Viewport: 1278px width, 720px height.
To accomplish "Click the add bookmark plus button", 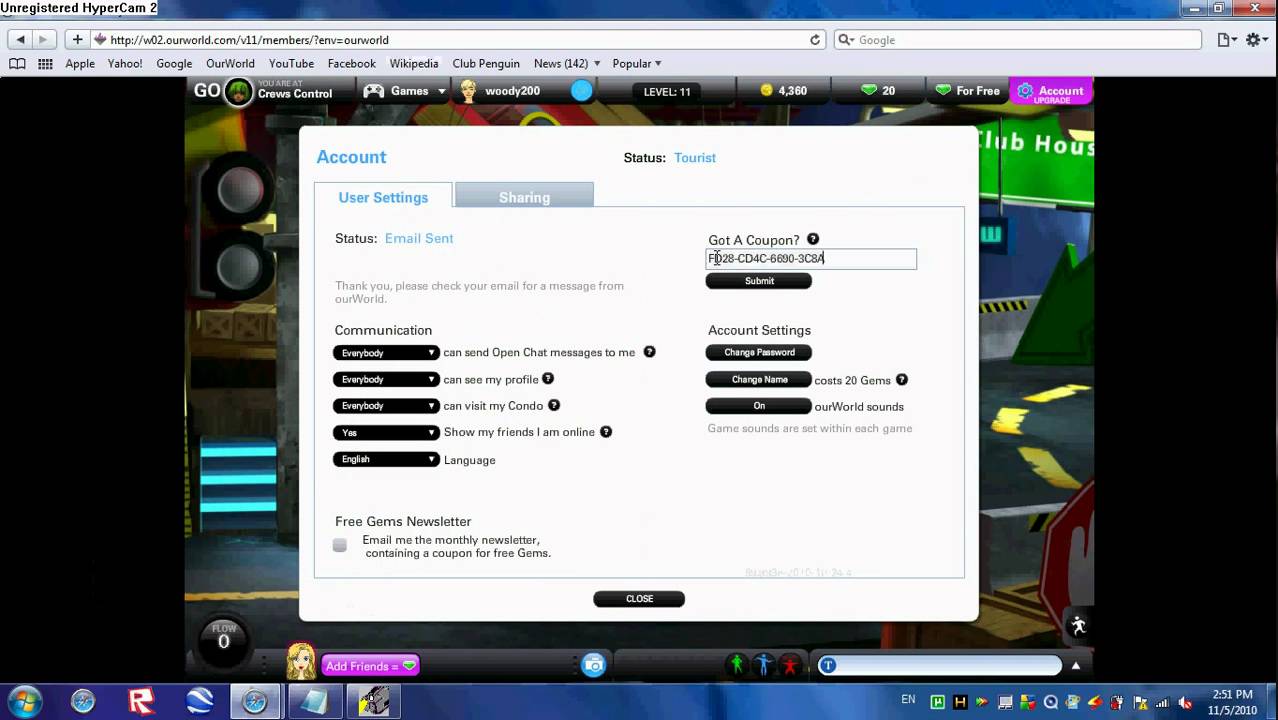I will pos(77,40).
